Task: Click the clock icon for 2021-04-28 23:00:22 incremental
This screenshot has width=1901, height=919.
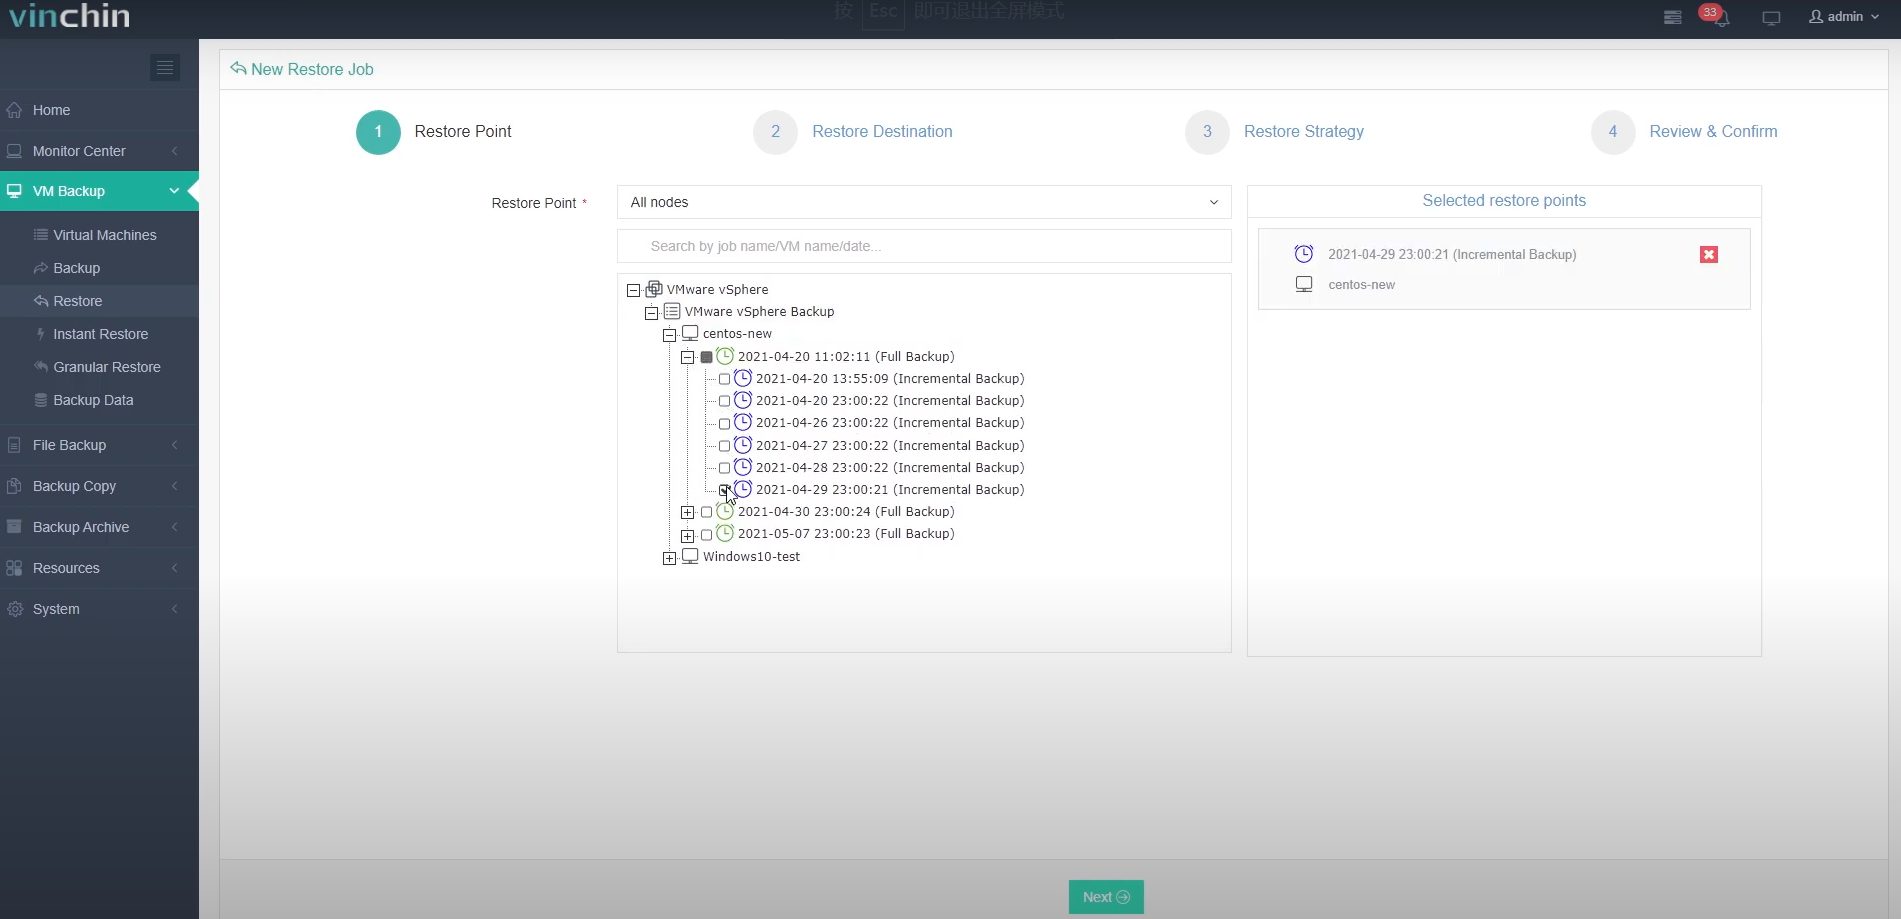Action: pyautogui.click(x=743, y=467)
